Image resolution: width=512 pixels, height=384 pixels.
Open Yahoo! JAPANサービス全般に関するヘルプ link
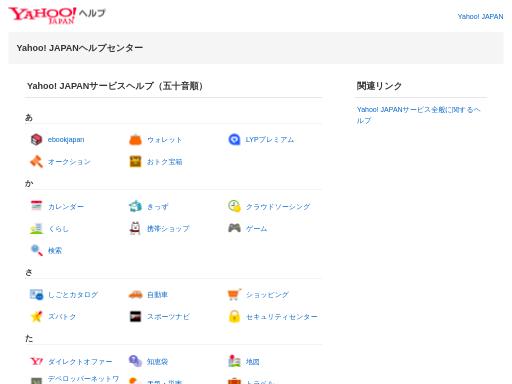(x=418, y=115)
